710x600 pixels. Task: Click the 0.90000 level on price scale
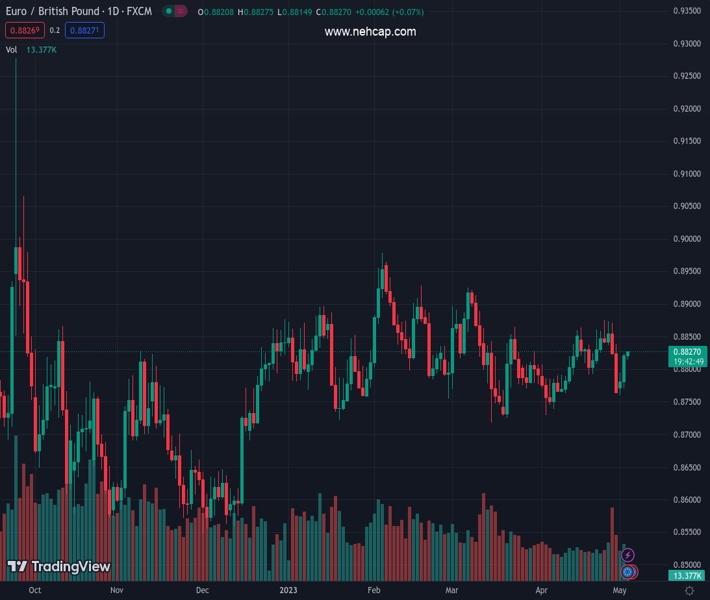click(x=686, y=239)
